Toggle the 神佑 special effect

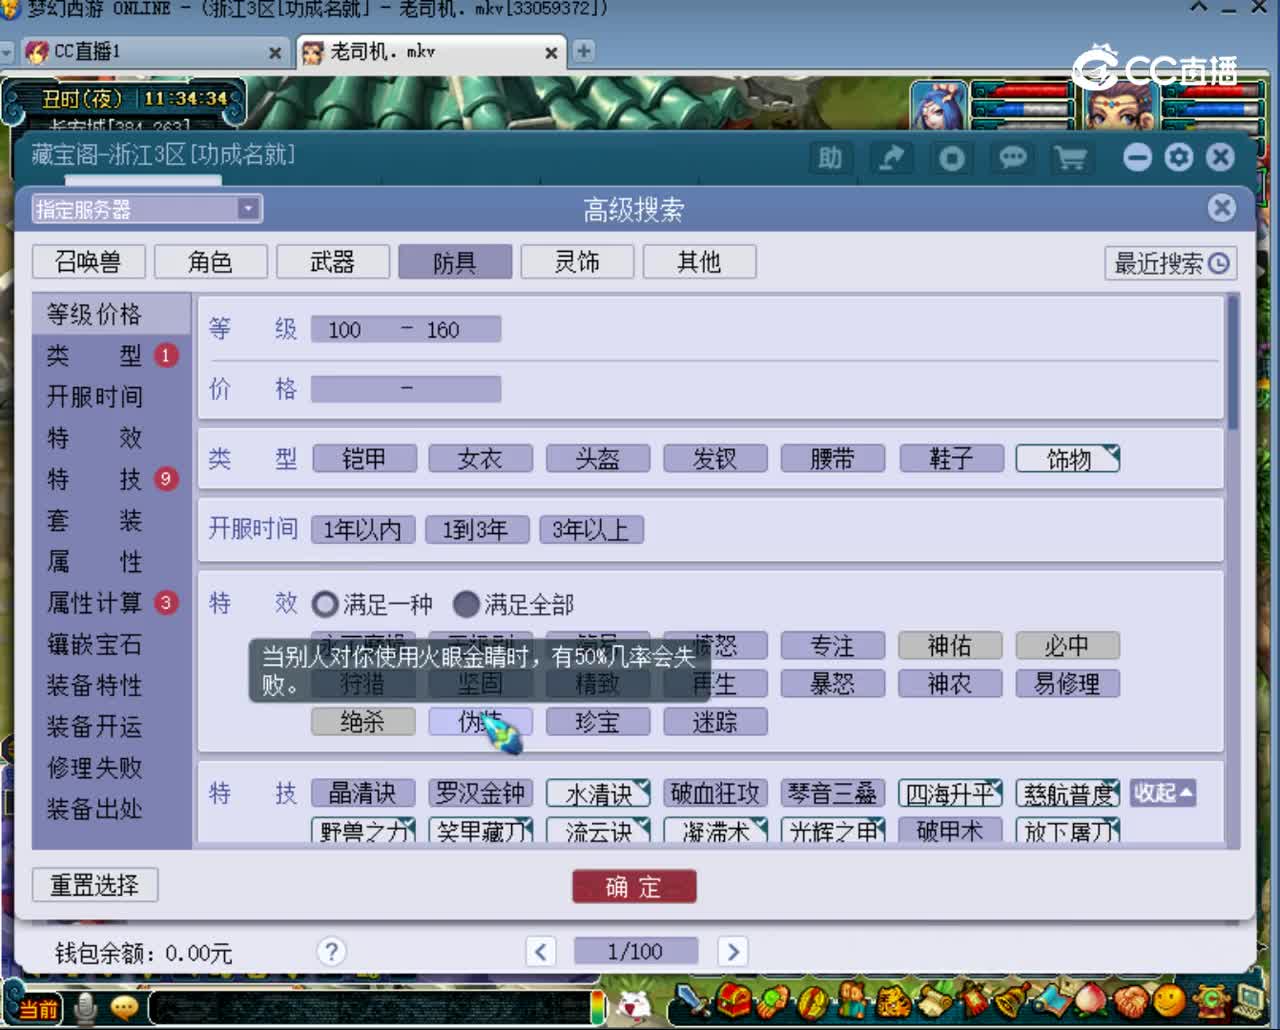pyautogui.click(x=950, y=646)
